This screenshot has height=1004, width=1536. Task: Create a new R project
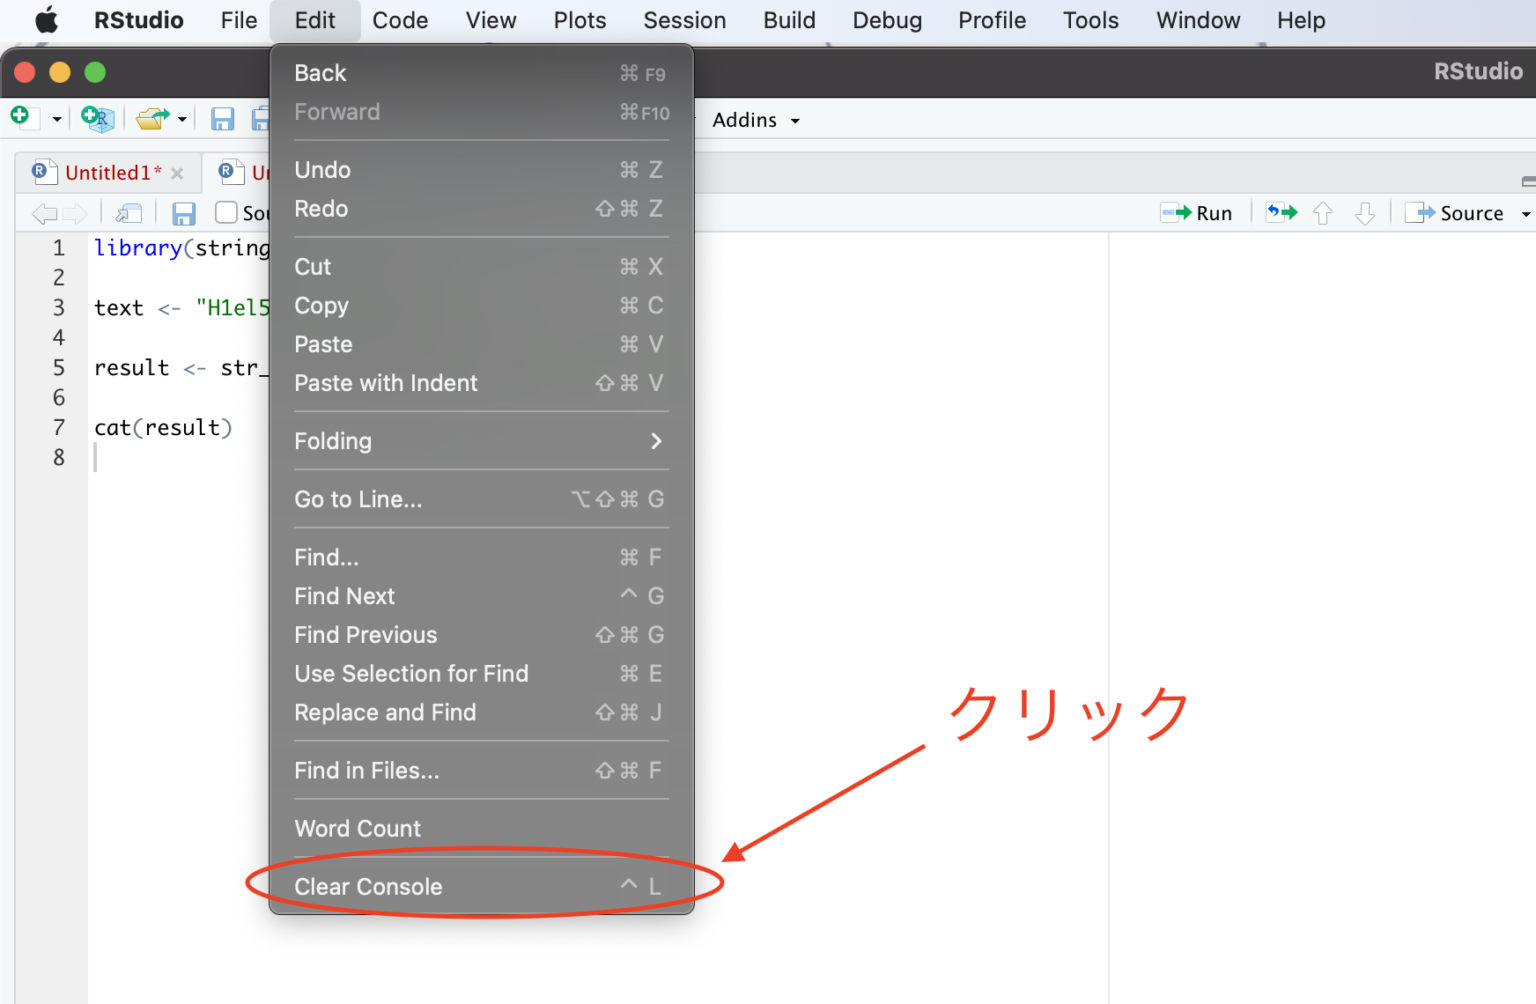click(97, 118)
